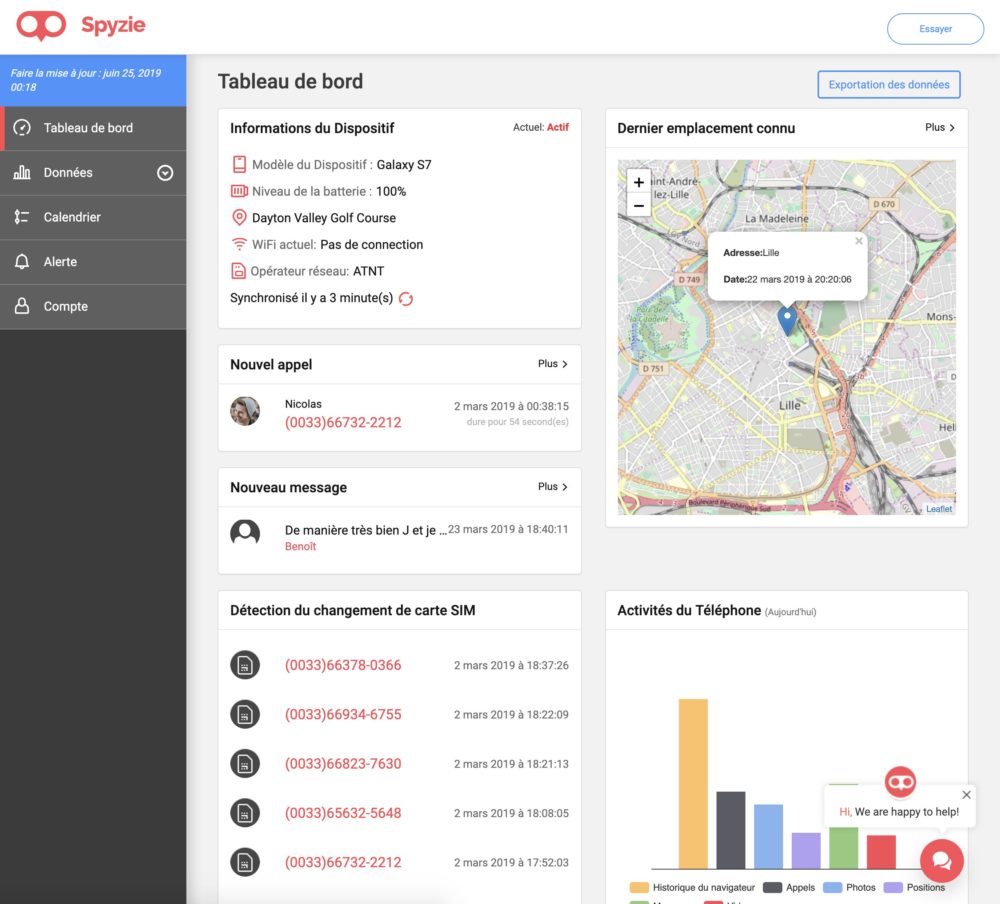Image resolution: width=1000 pixels, height=904 pixels.
Task: Click the Essayer button
Action: pos(935,29)
